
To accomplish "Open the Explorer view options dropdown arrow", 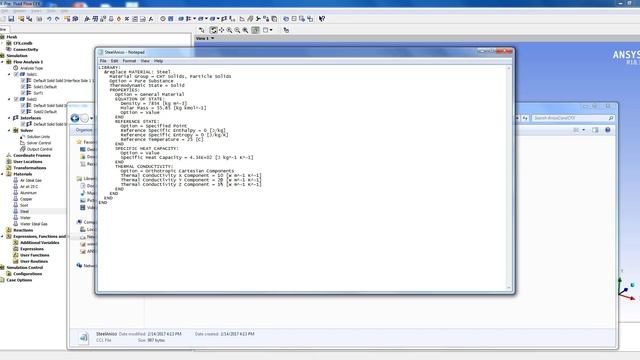I will (584, 130).
